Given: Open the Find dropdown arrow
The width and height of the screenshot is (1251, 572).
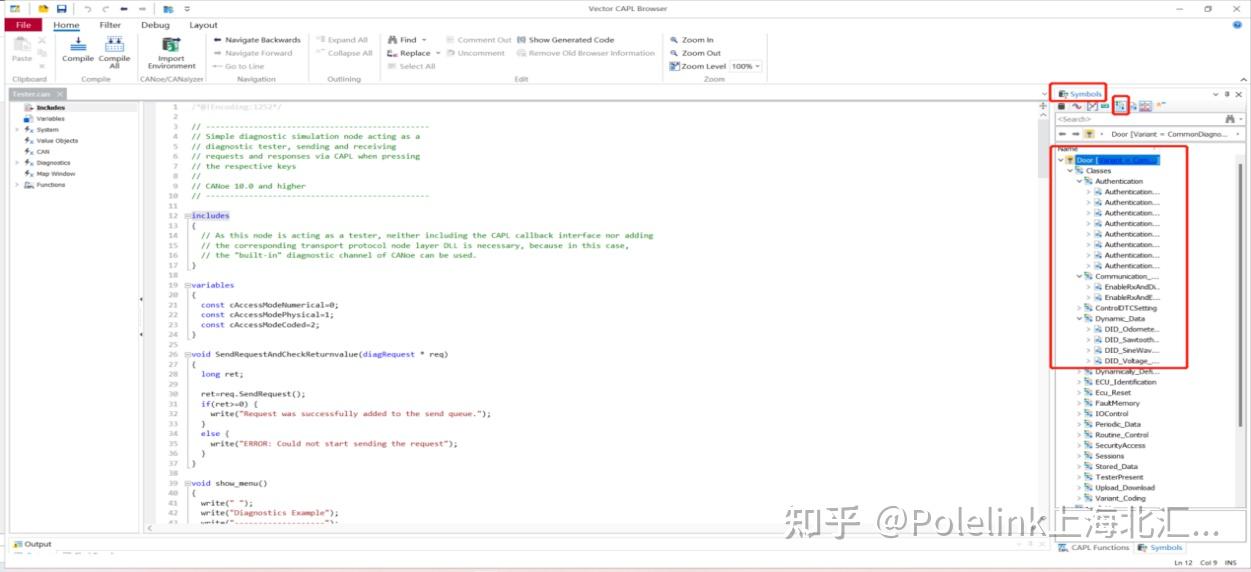Looking at the screenshot, I should coord(424,40).
